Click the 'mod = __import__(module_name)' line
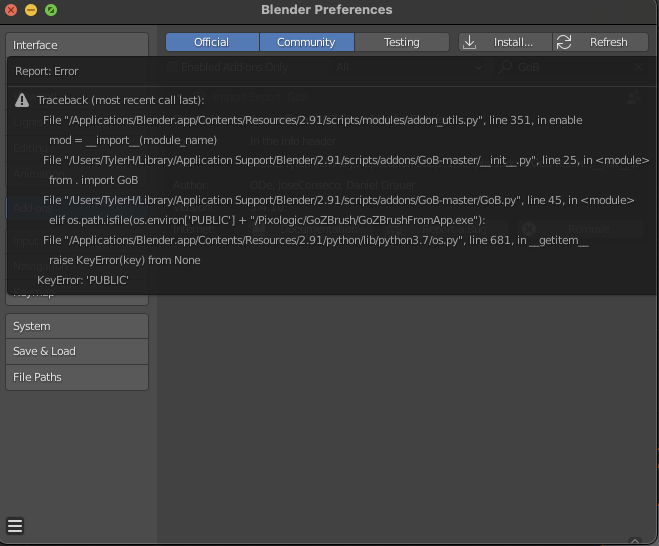 pyautogui.click(x=133, y=140)
